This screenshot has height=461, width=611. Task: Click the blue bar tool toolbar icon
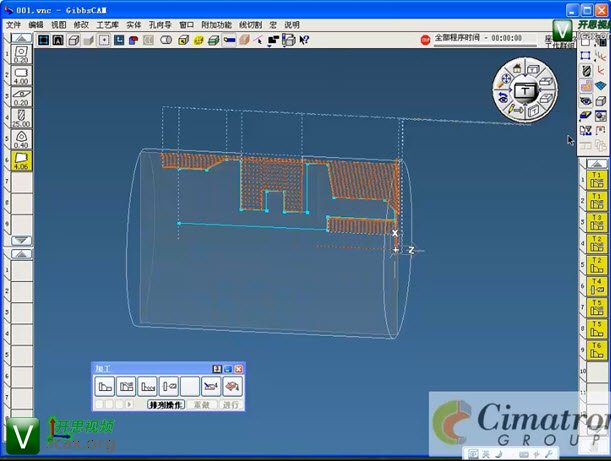pos(229,40)
